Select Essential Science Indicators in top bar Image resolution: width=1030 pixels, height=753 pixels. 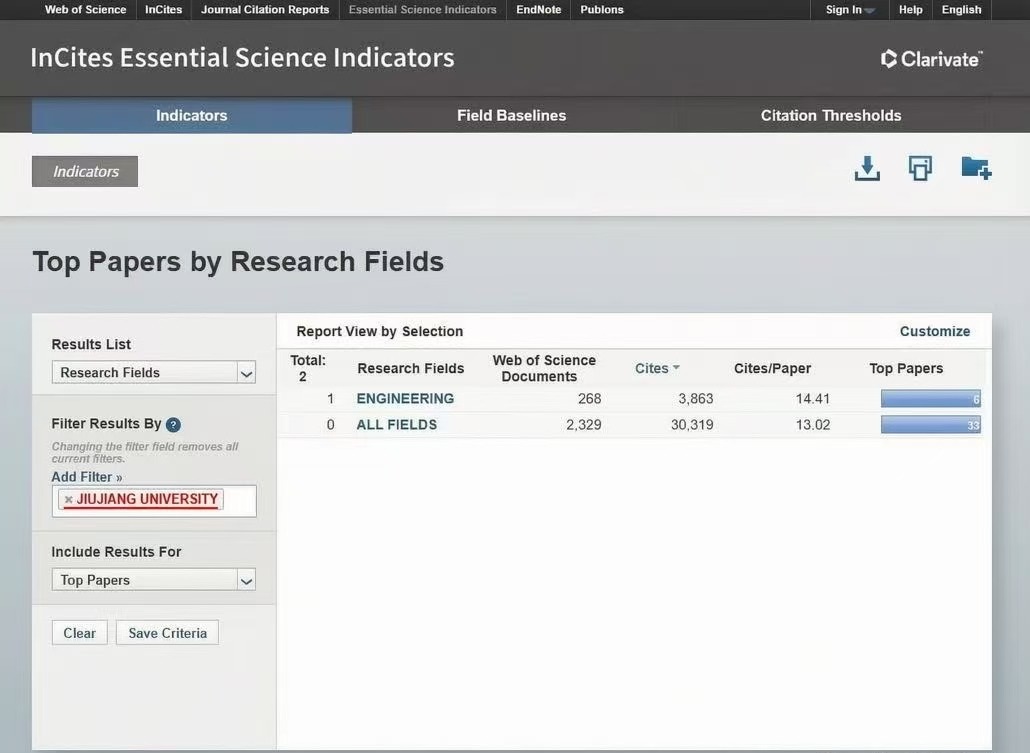422,10
